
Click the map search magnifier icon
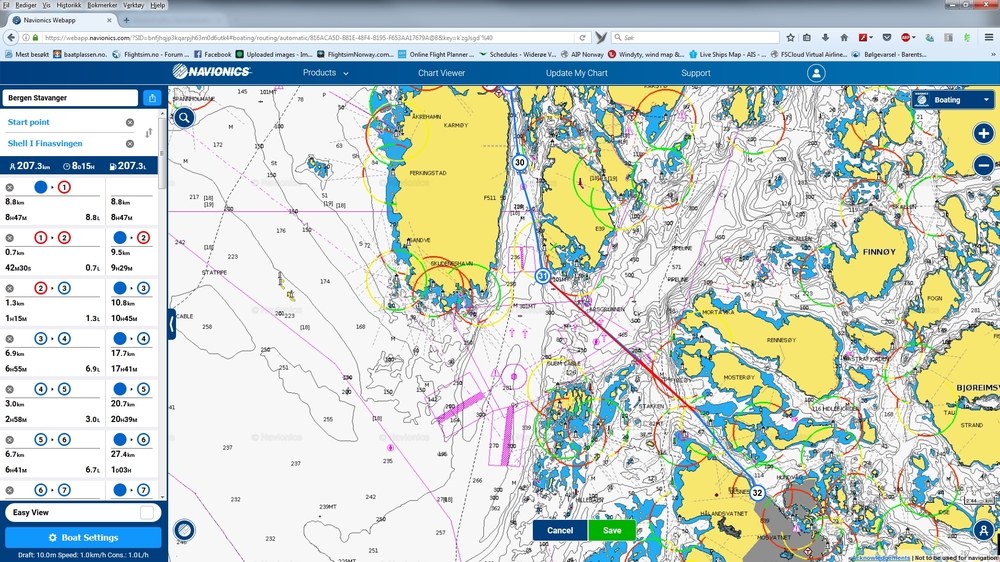(x=184, y=117)
